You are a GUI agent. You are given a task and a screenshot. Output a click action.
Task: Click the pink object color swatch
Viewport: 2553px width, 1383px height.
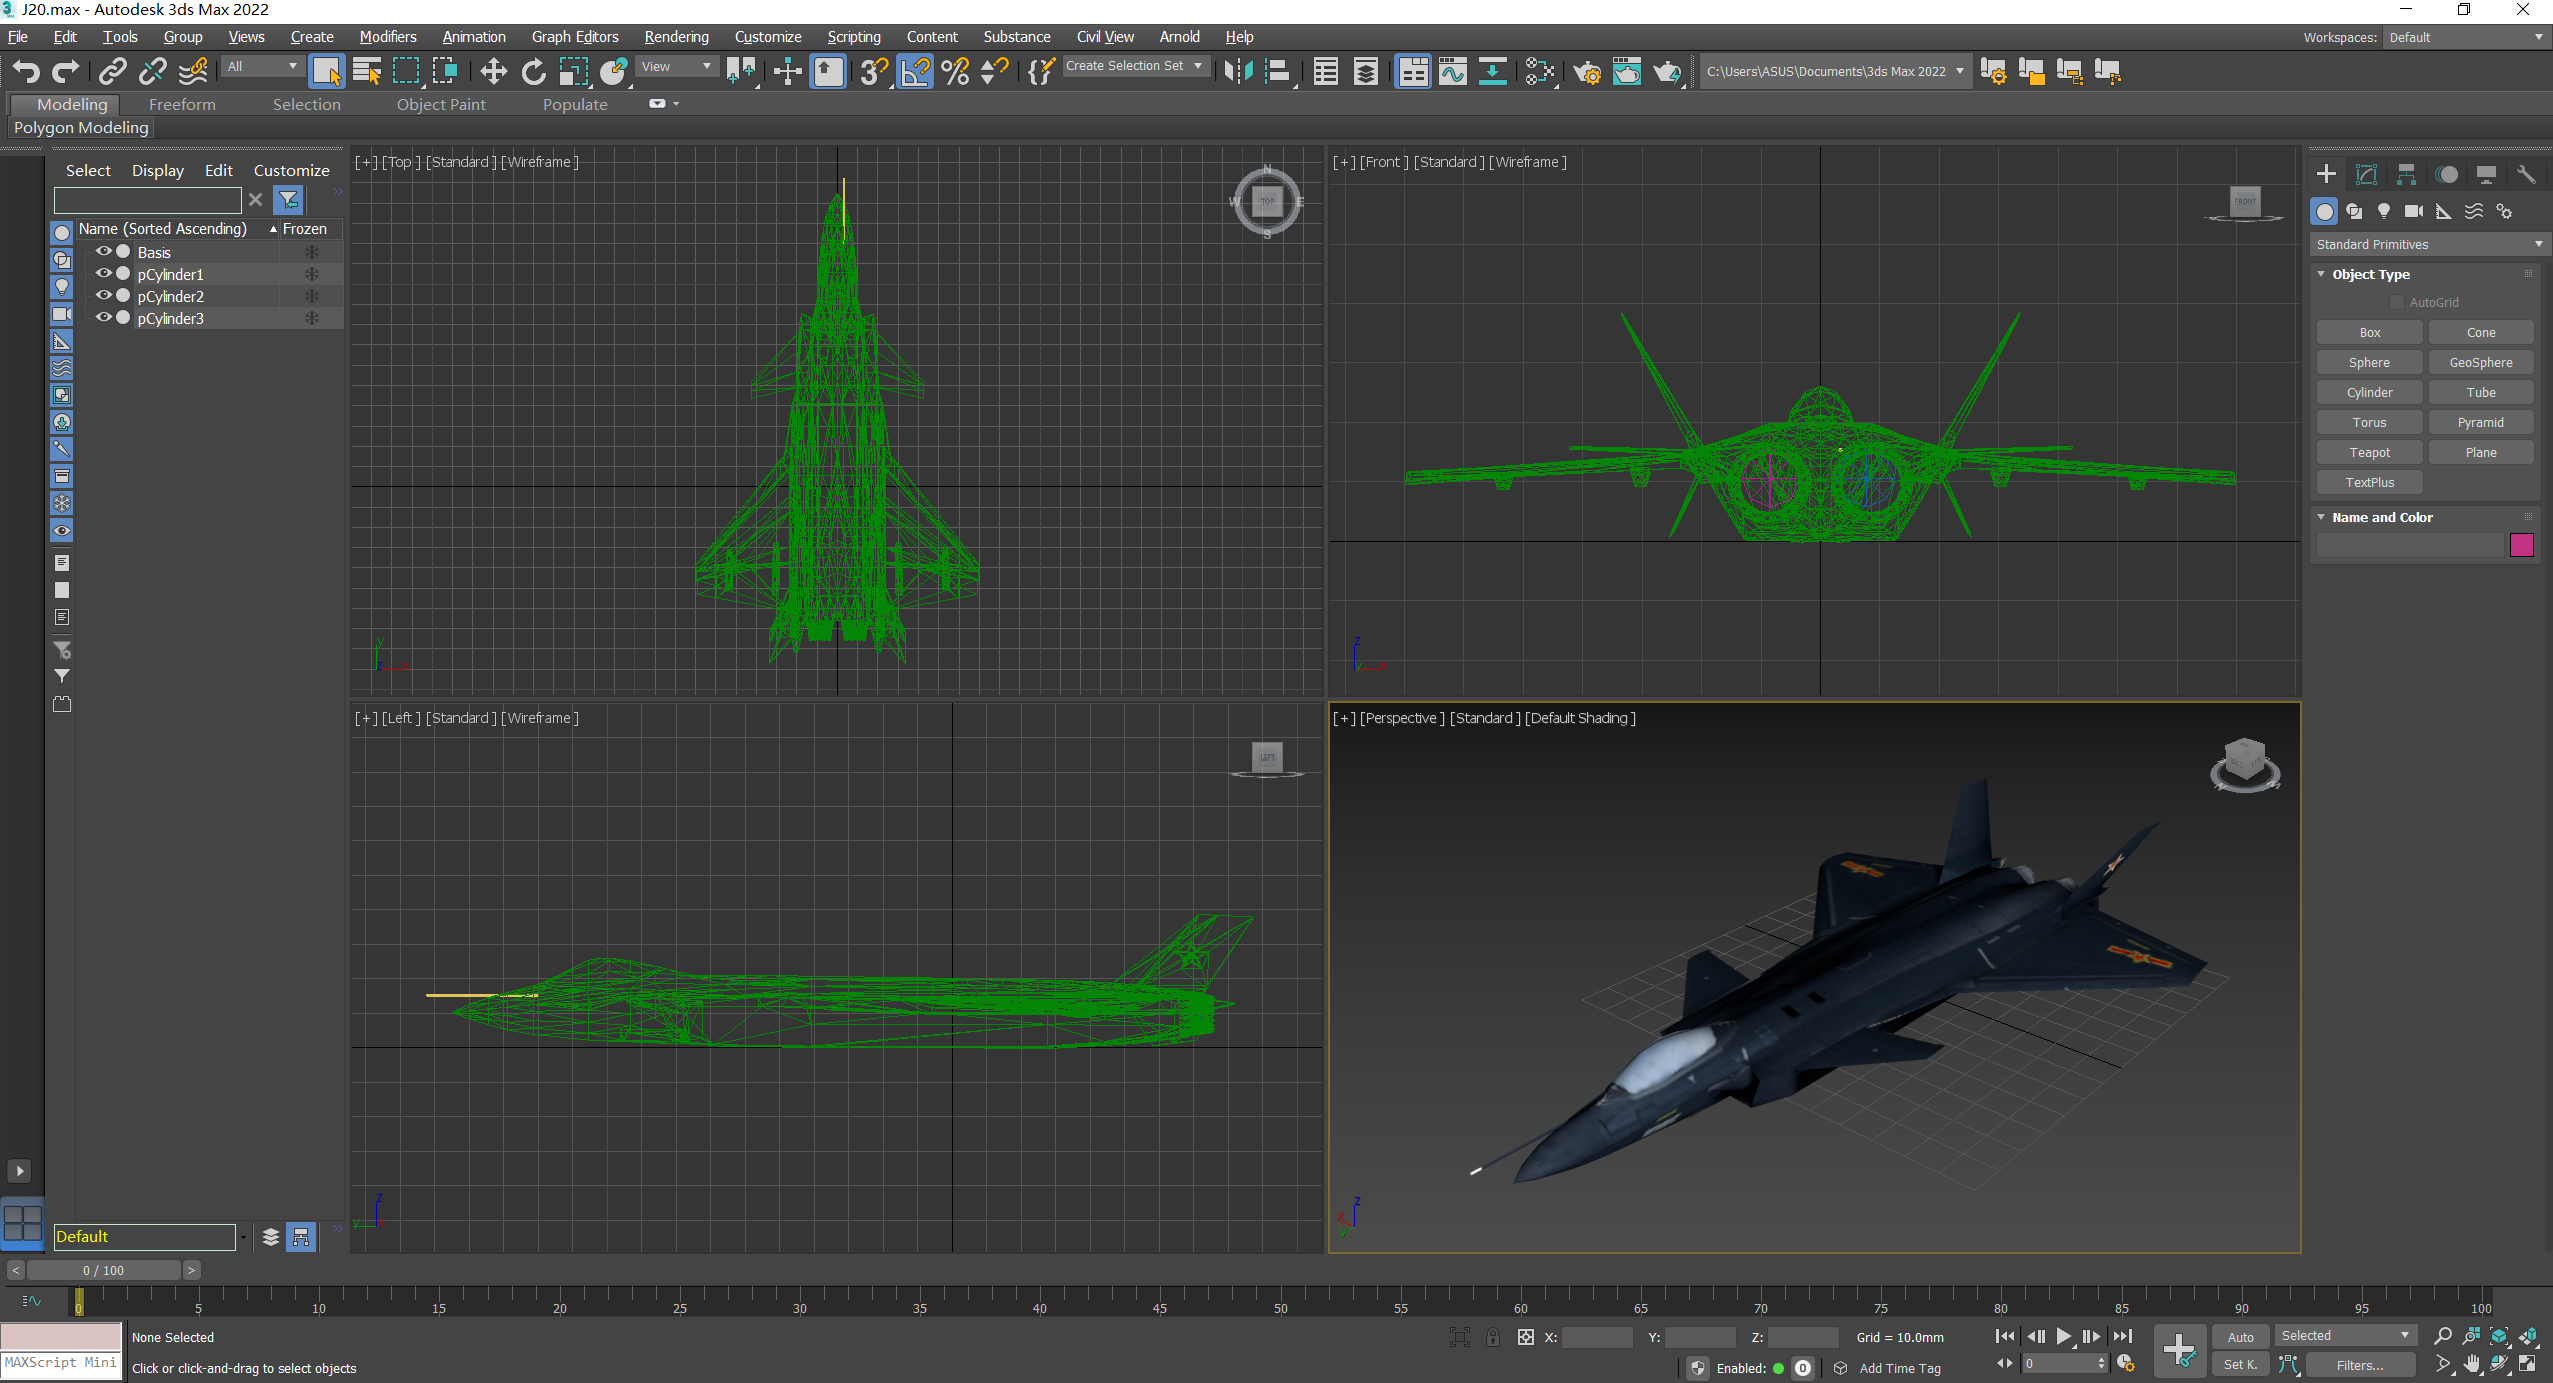(x=2521, y=545)
